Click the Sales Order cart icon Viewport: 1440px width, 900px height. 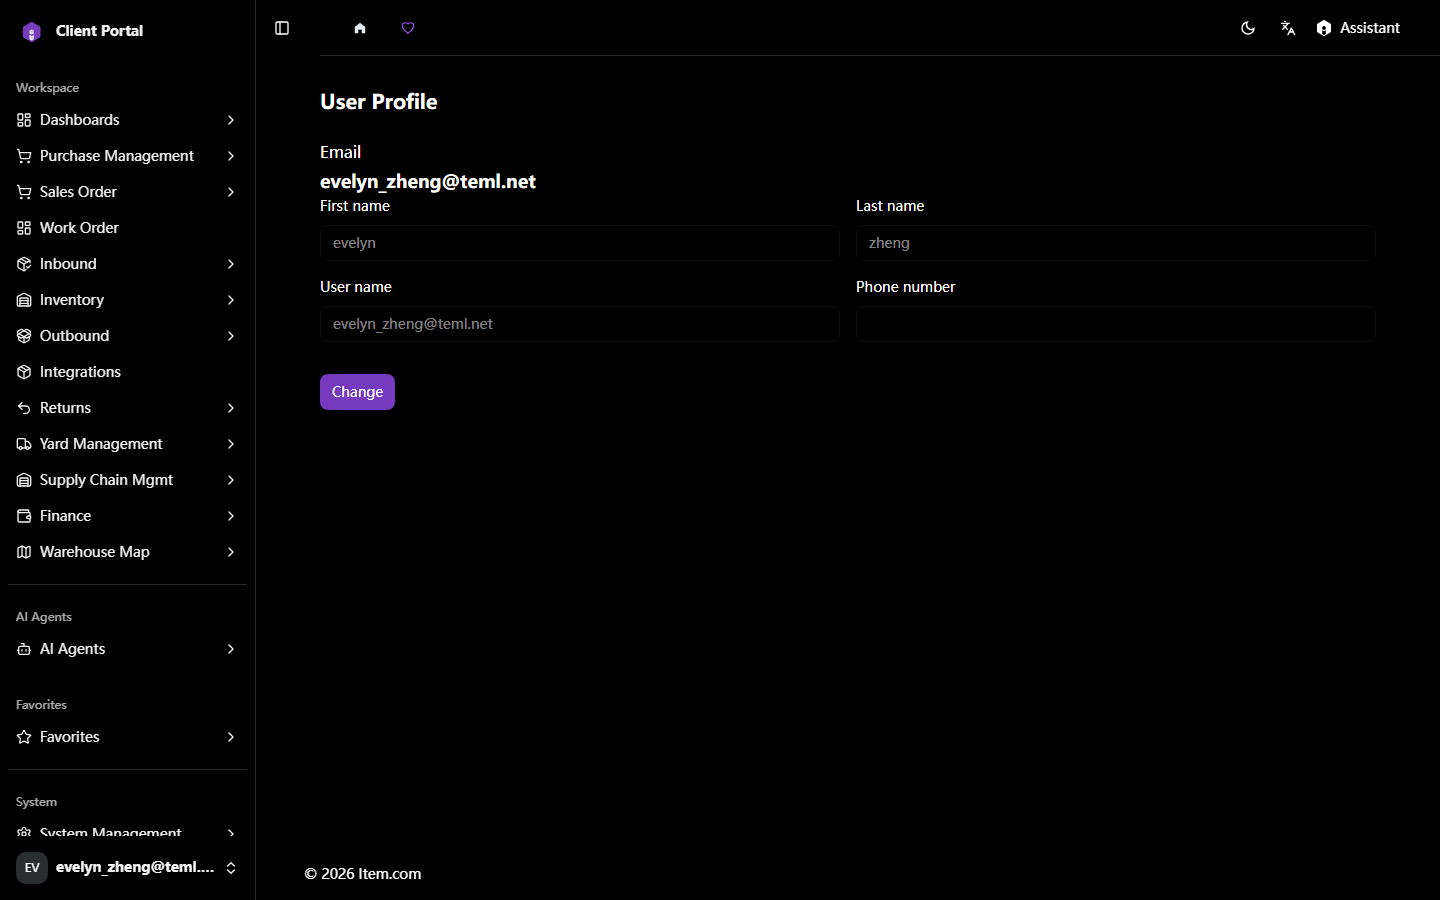click(x=24, y=192)
